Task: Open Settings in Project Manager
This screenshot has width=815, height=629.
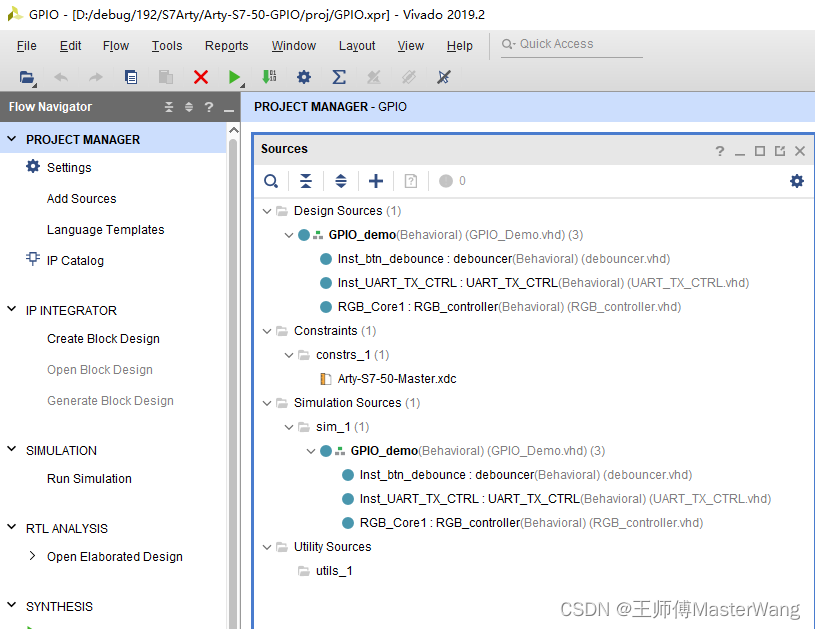Action: [69, 167]
